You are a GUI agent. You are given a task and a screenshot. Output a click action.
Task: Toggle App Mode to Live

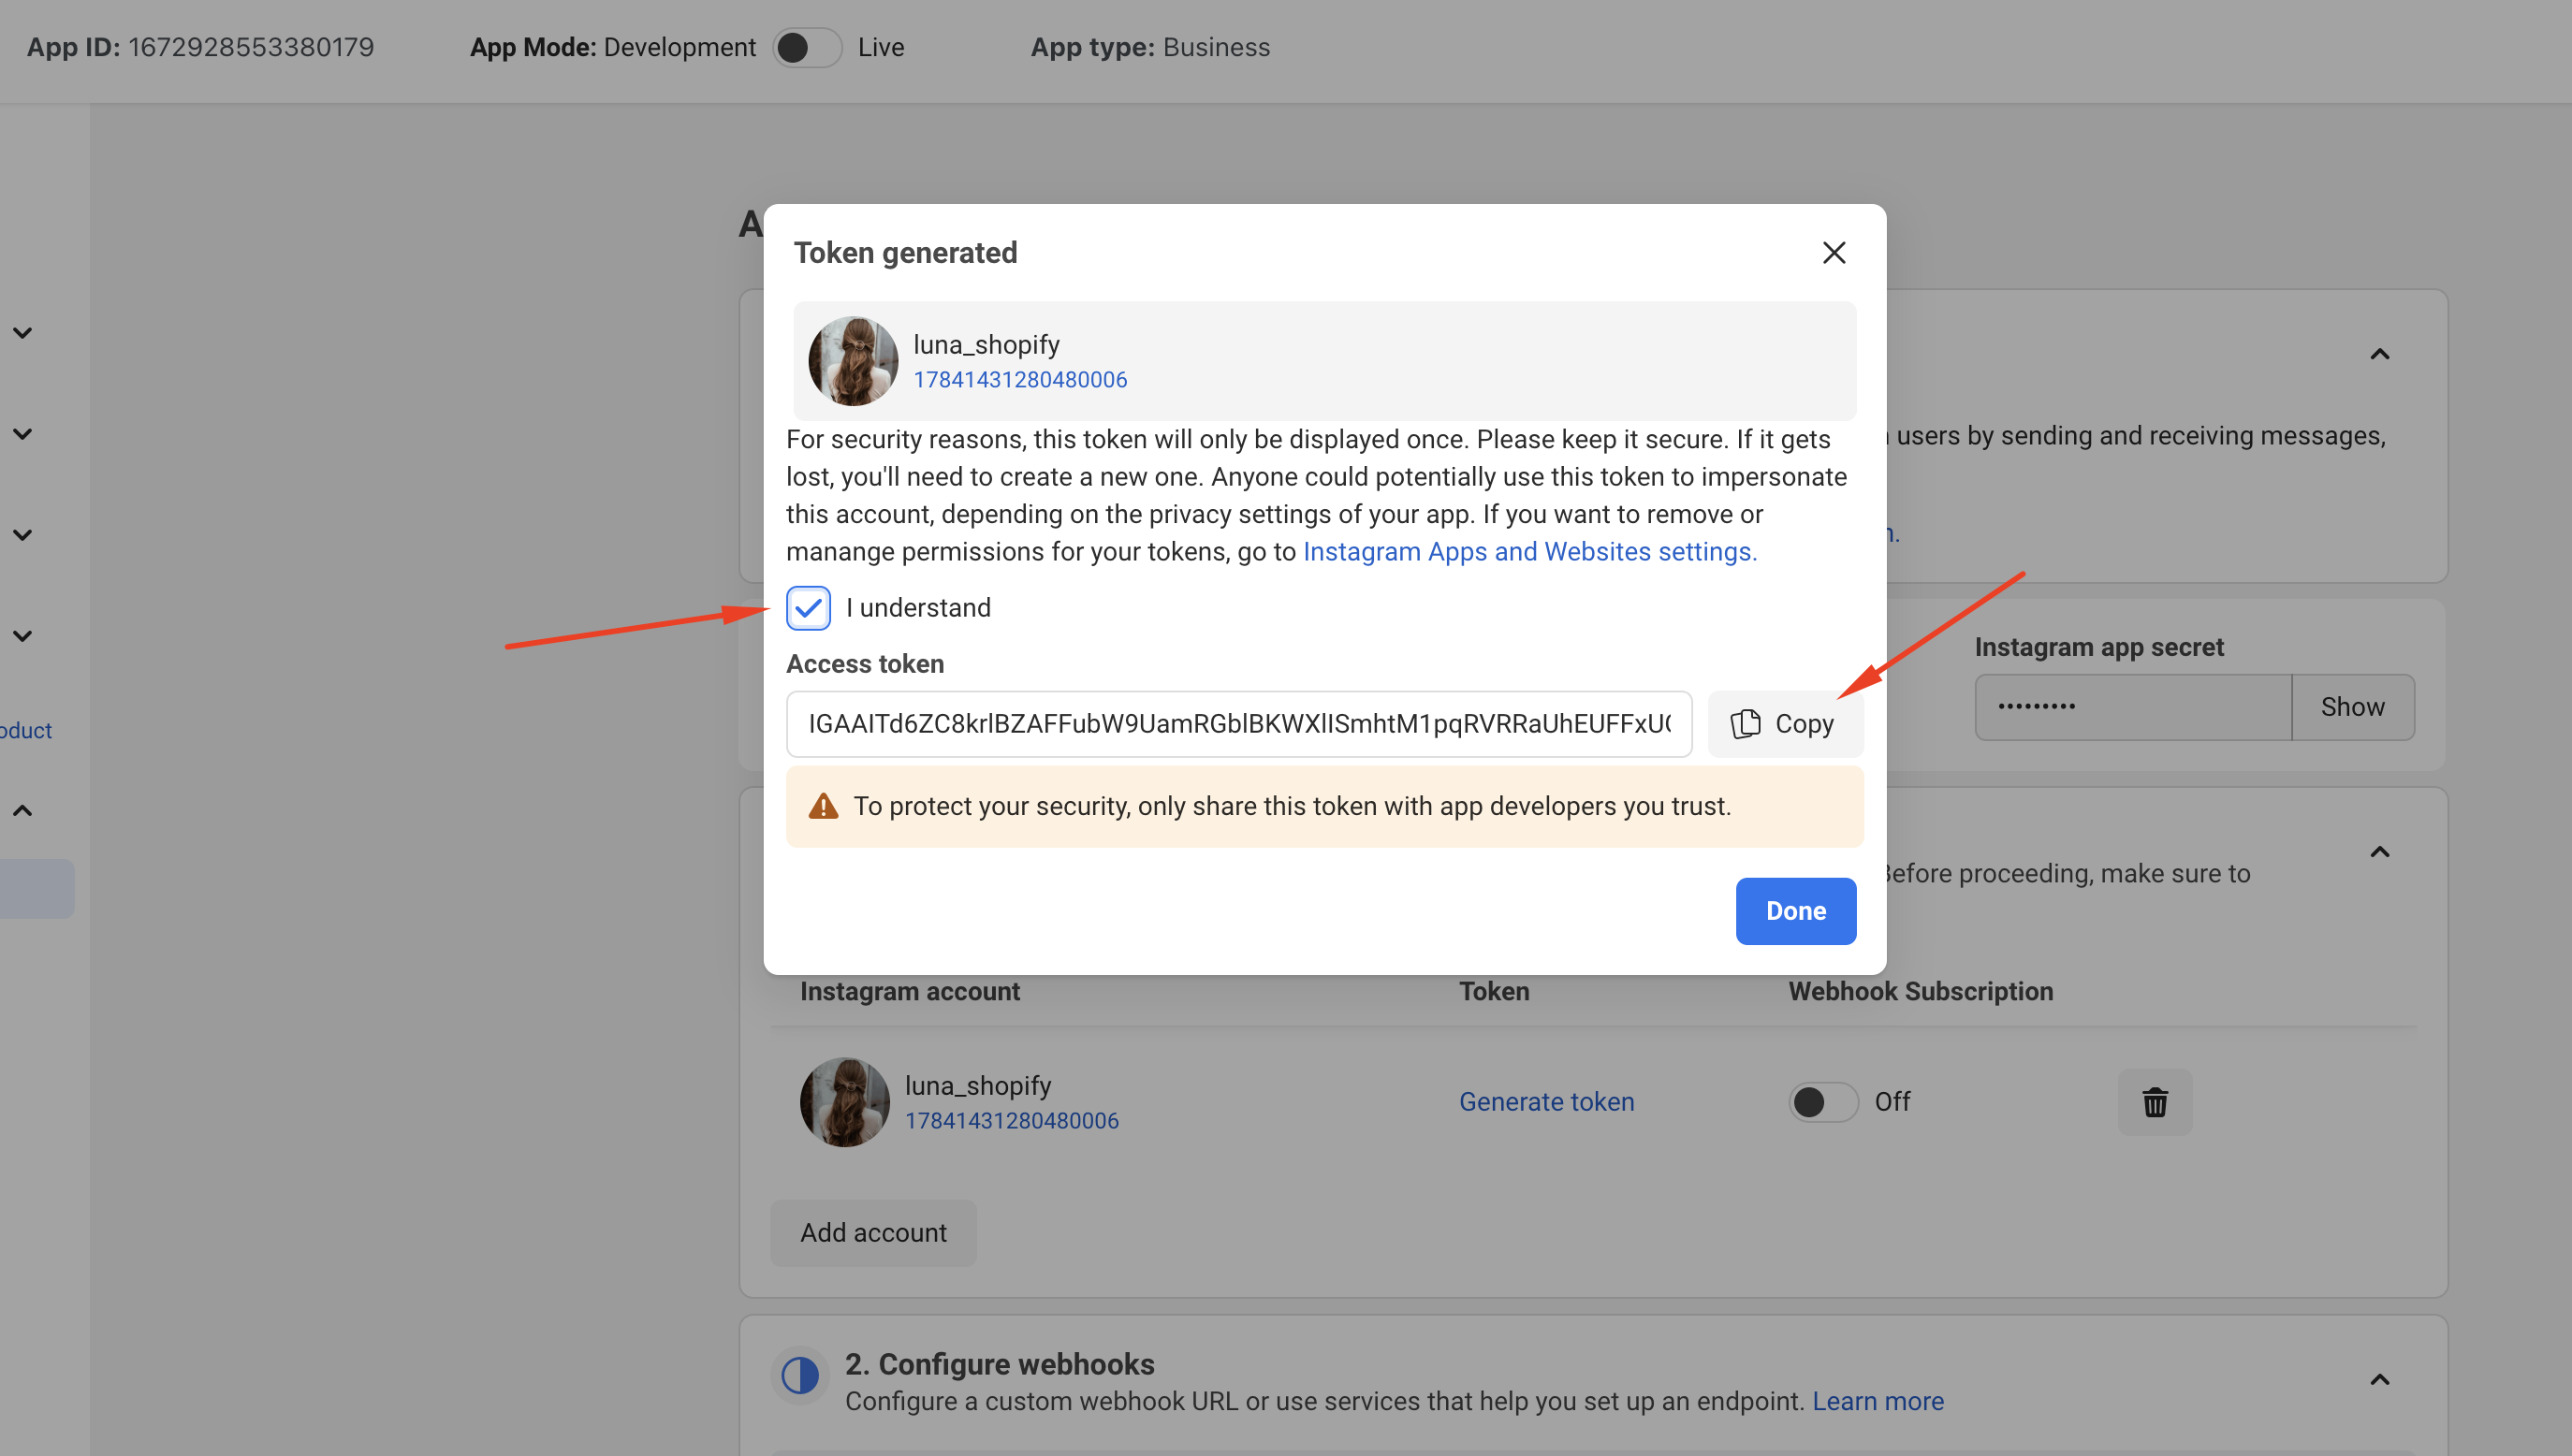(806, 48)
